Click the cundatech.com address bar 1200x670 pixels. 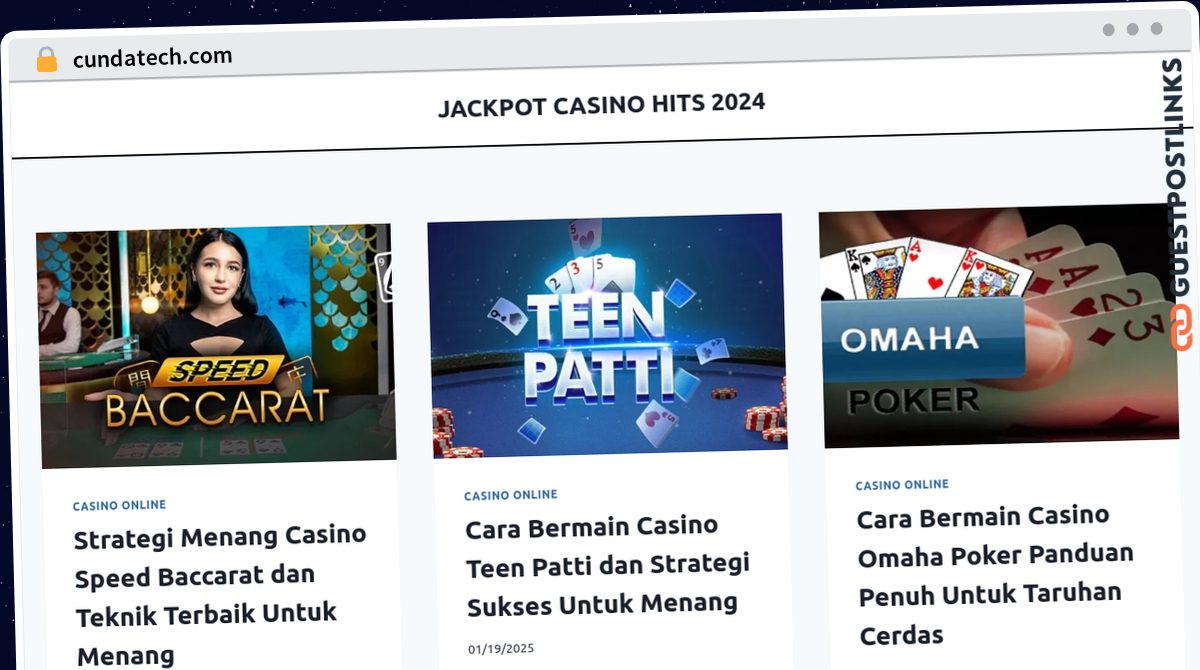152,57
